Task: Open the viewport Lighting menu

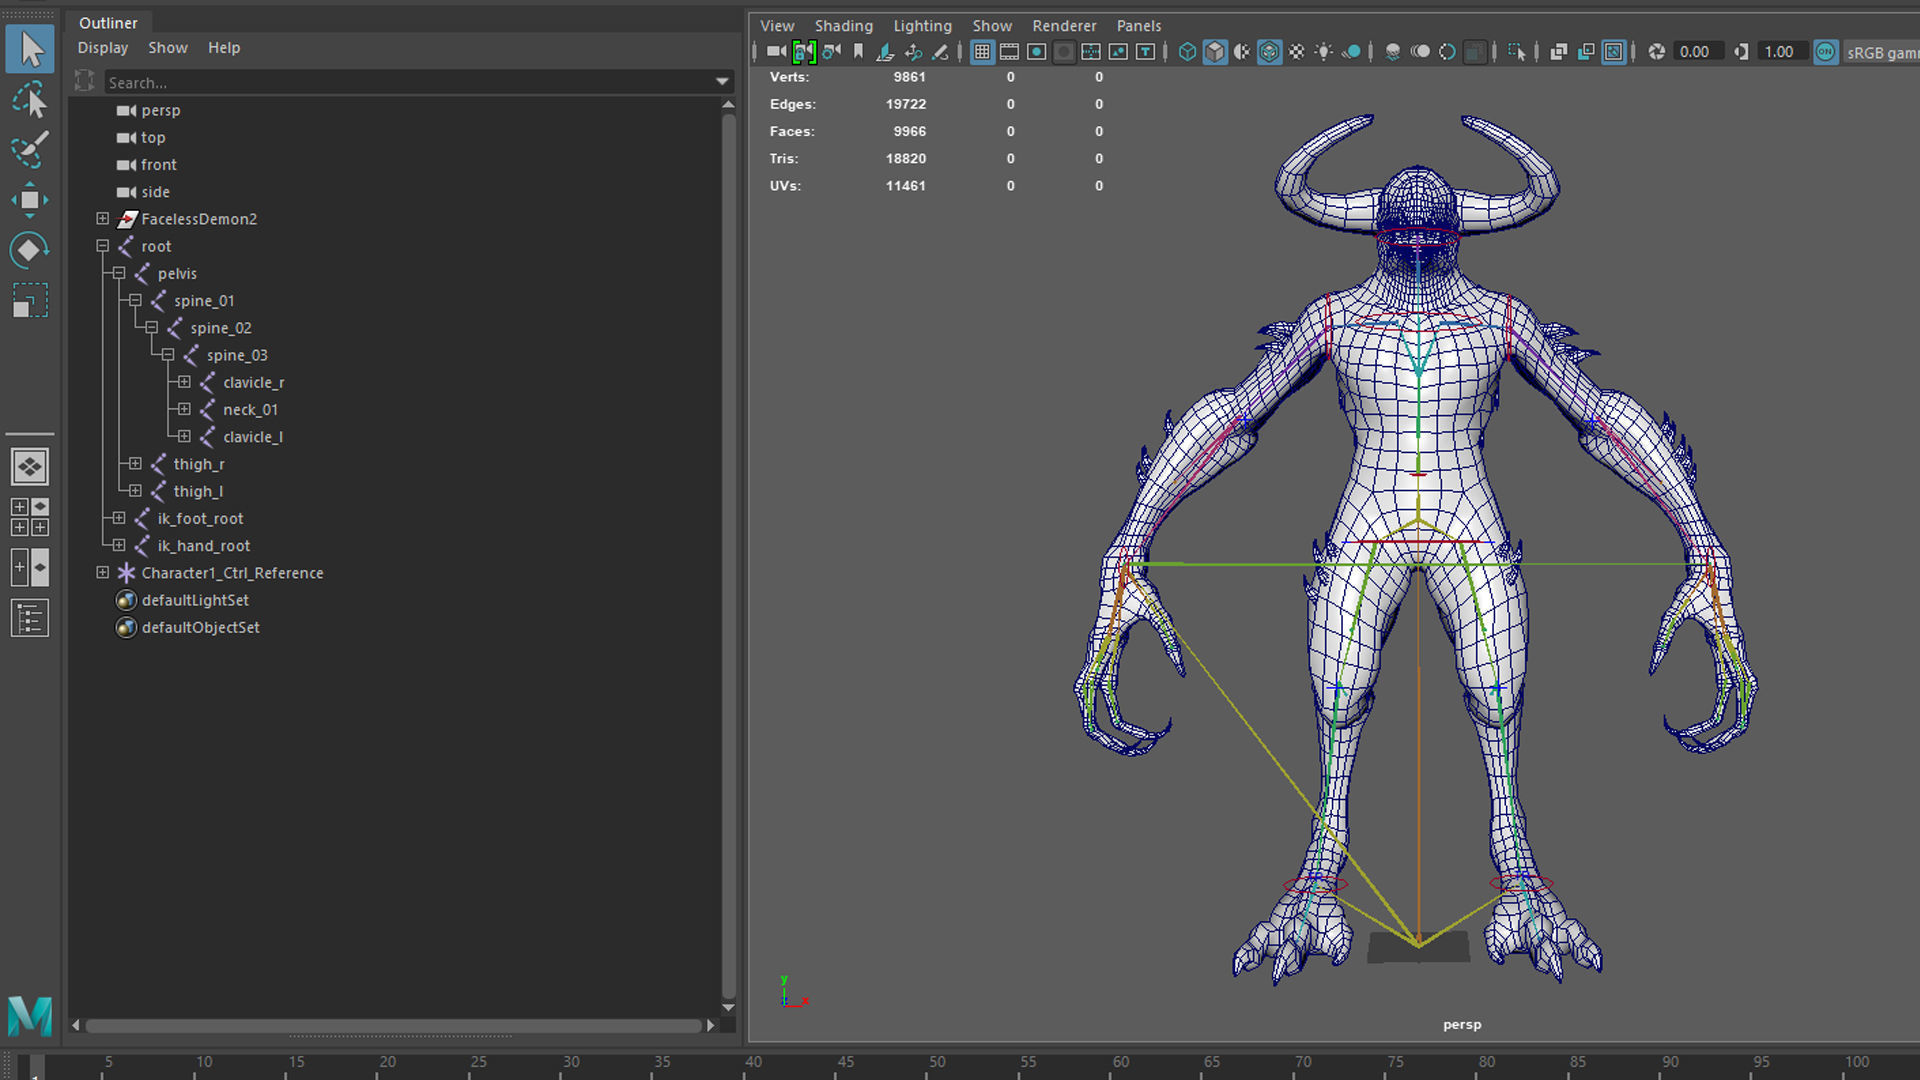Action: 923,26
